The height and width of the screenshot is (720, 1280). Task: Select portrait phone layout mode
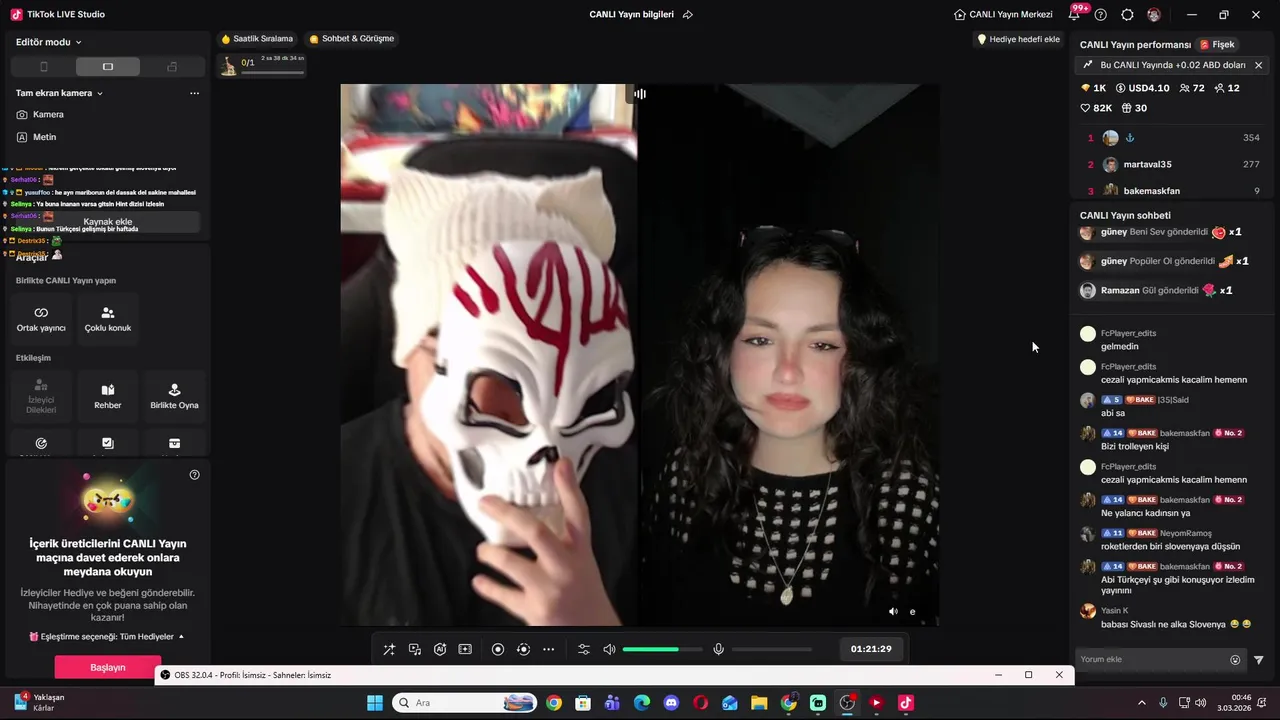[x=43, y=67]
